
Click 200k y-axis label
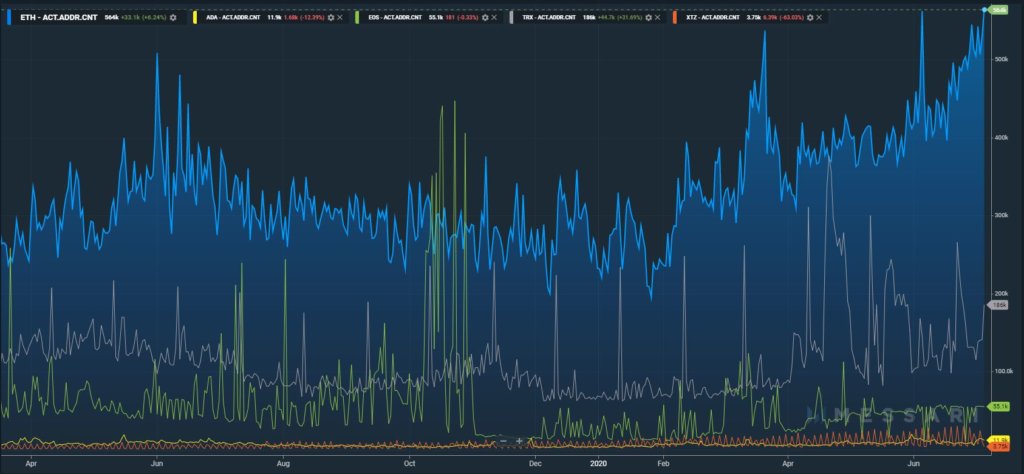1001,293
